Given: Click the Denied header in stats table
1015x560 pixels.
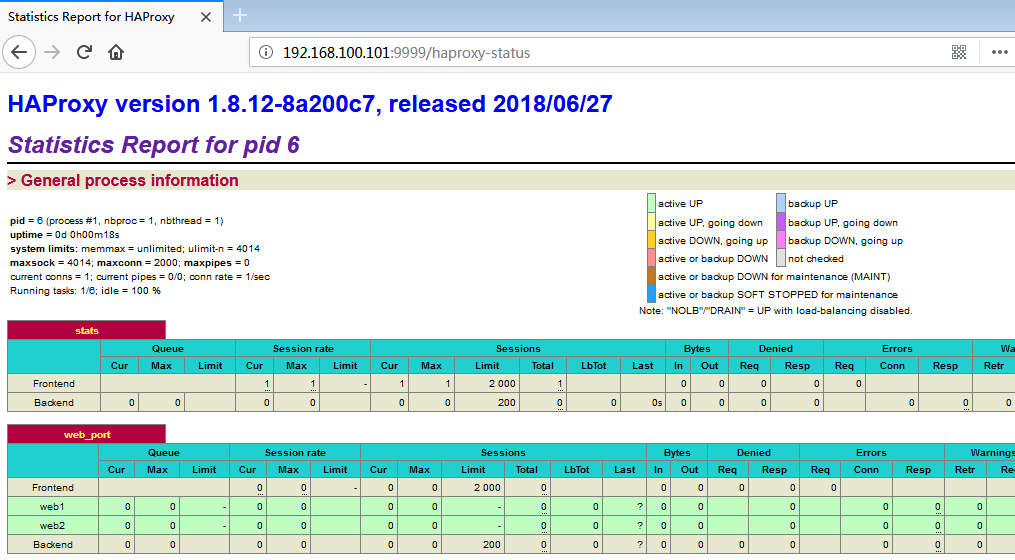Looking at the screenshot, I should [x=775, y=348].
